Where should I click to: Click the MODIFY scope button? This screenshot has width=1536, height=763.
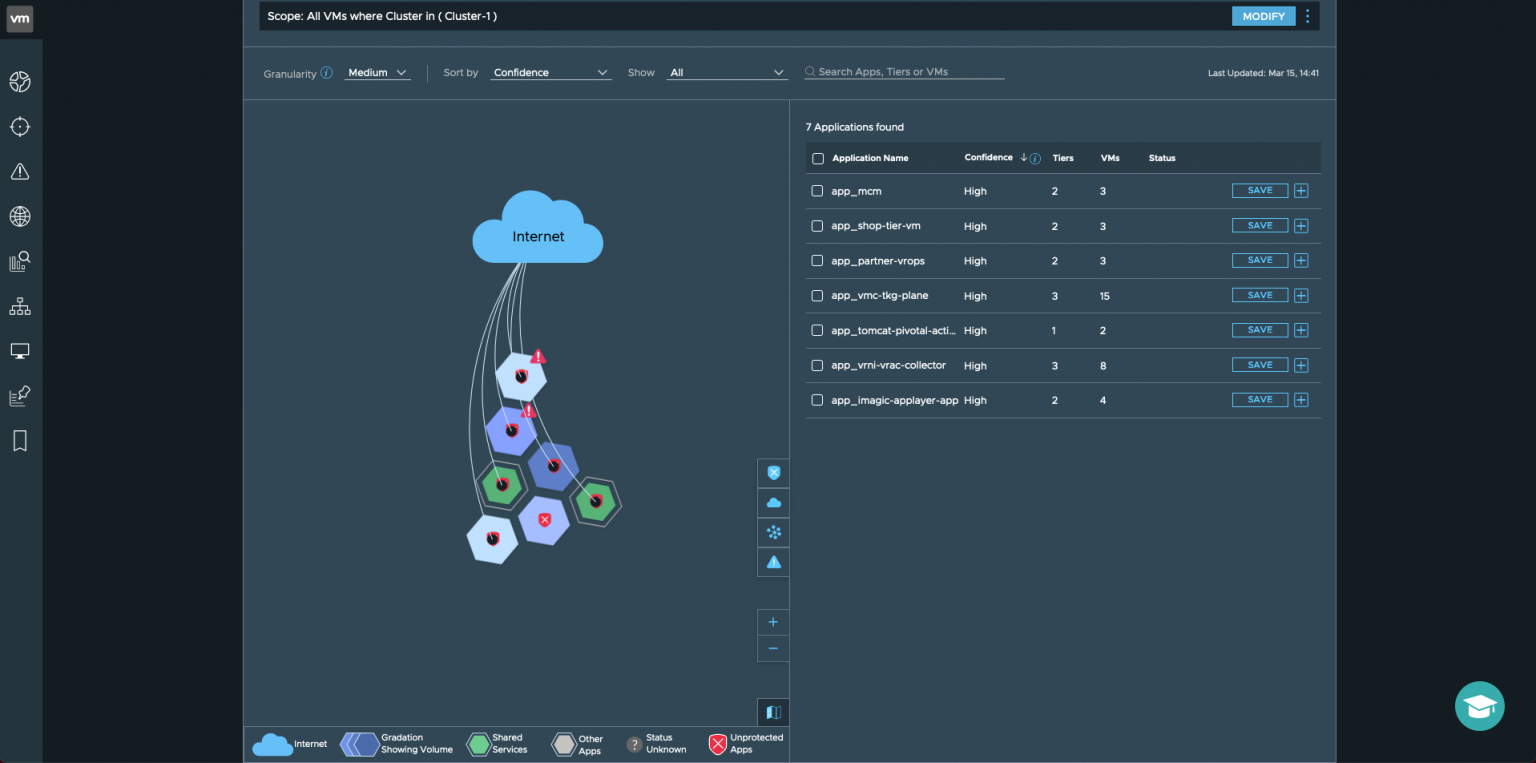pos(1263,16)
